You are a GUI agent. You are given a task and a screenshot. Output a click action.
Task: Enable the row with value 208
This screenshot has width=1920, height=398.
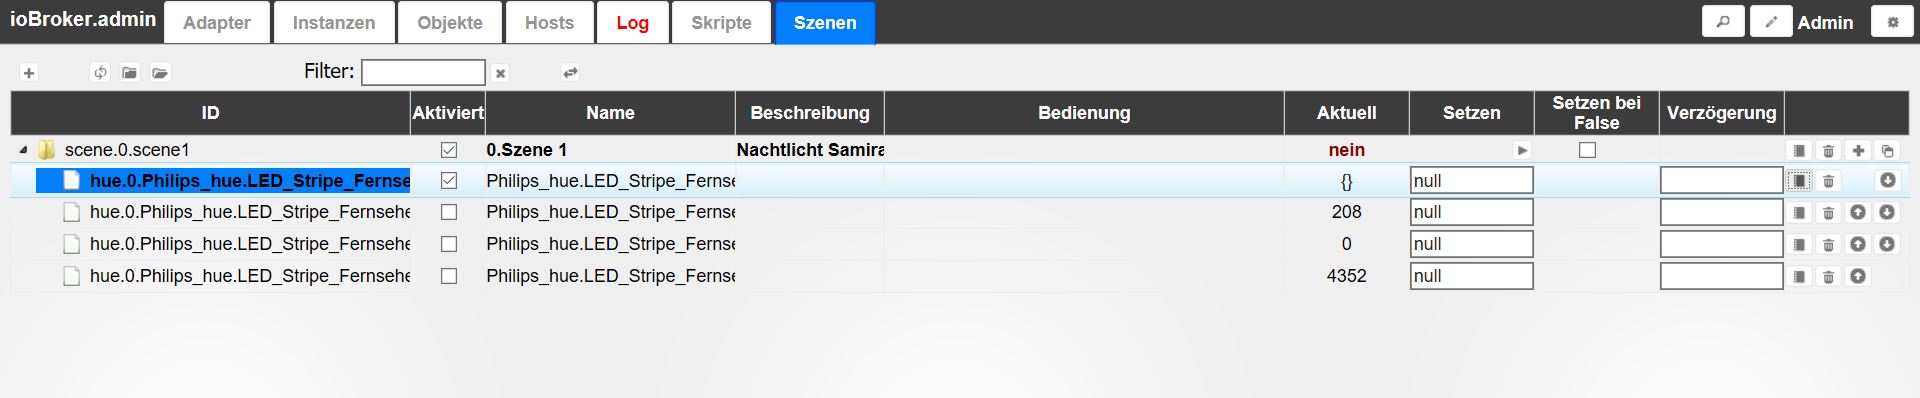449,212
